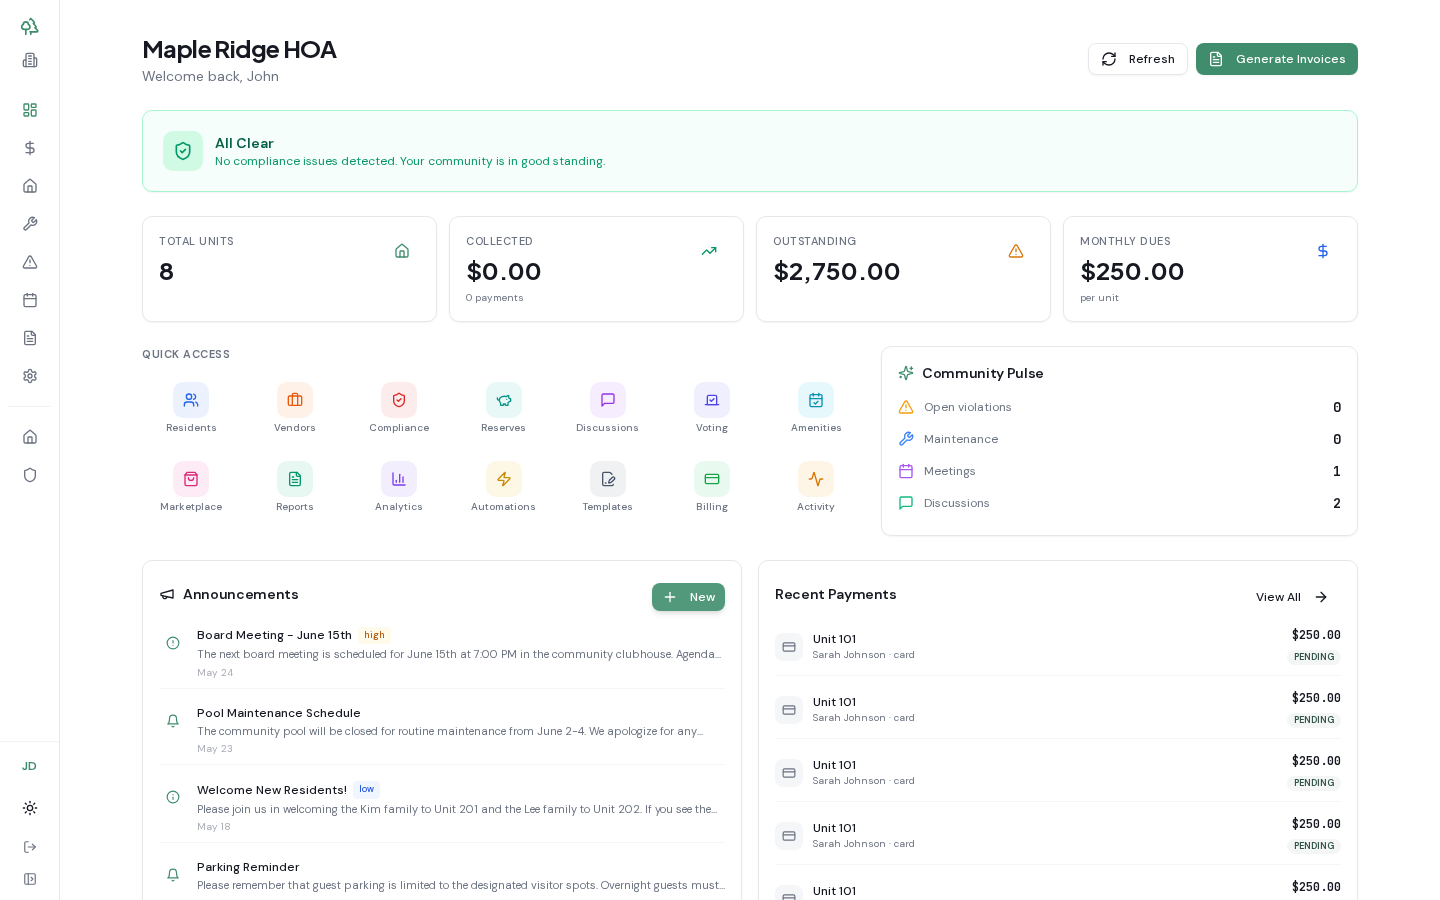Screen dimensions: 1440x900
Task: Open Welcome New Residents! announcement
Action: pyautogui.click(x=442, y=807)
